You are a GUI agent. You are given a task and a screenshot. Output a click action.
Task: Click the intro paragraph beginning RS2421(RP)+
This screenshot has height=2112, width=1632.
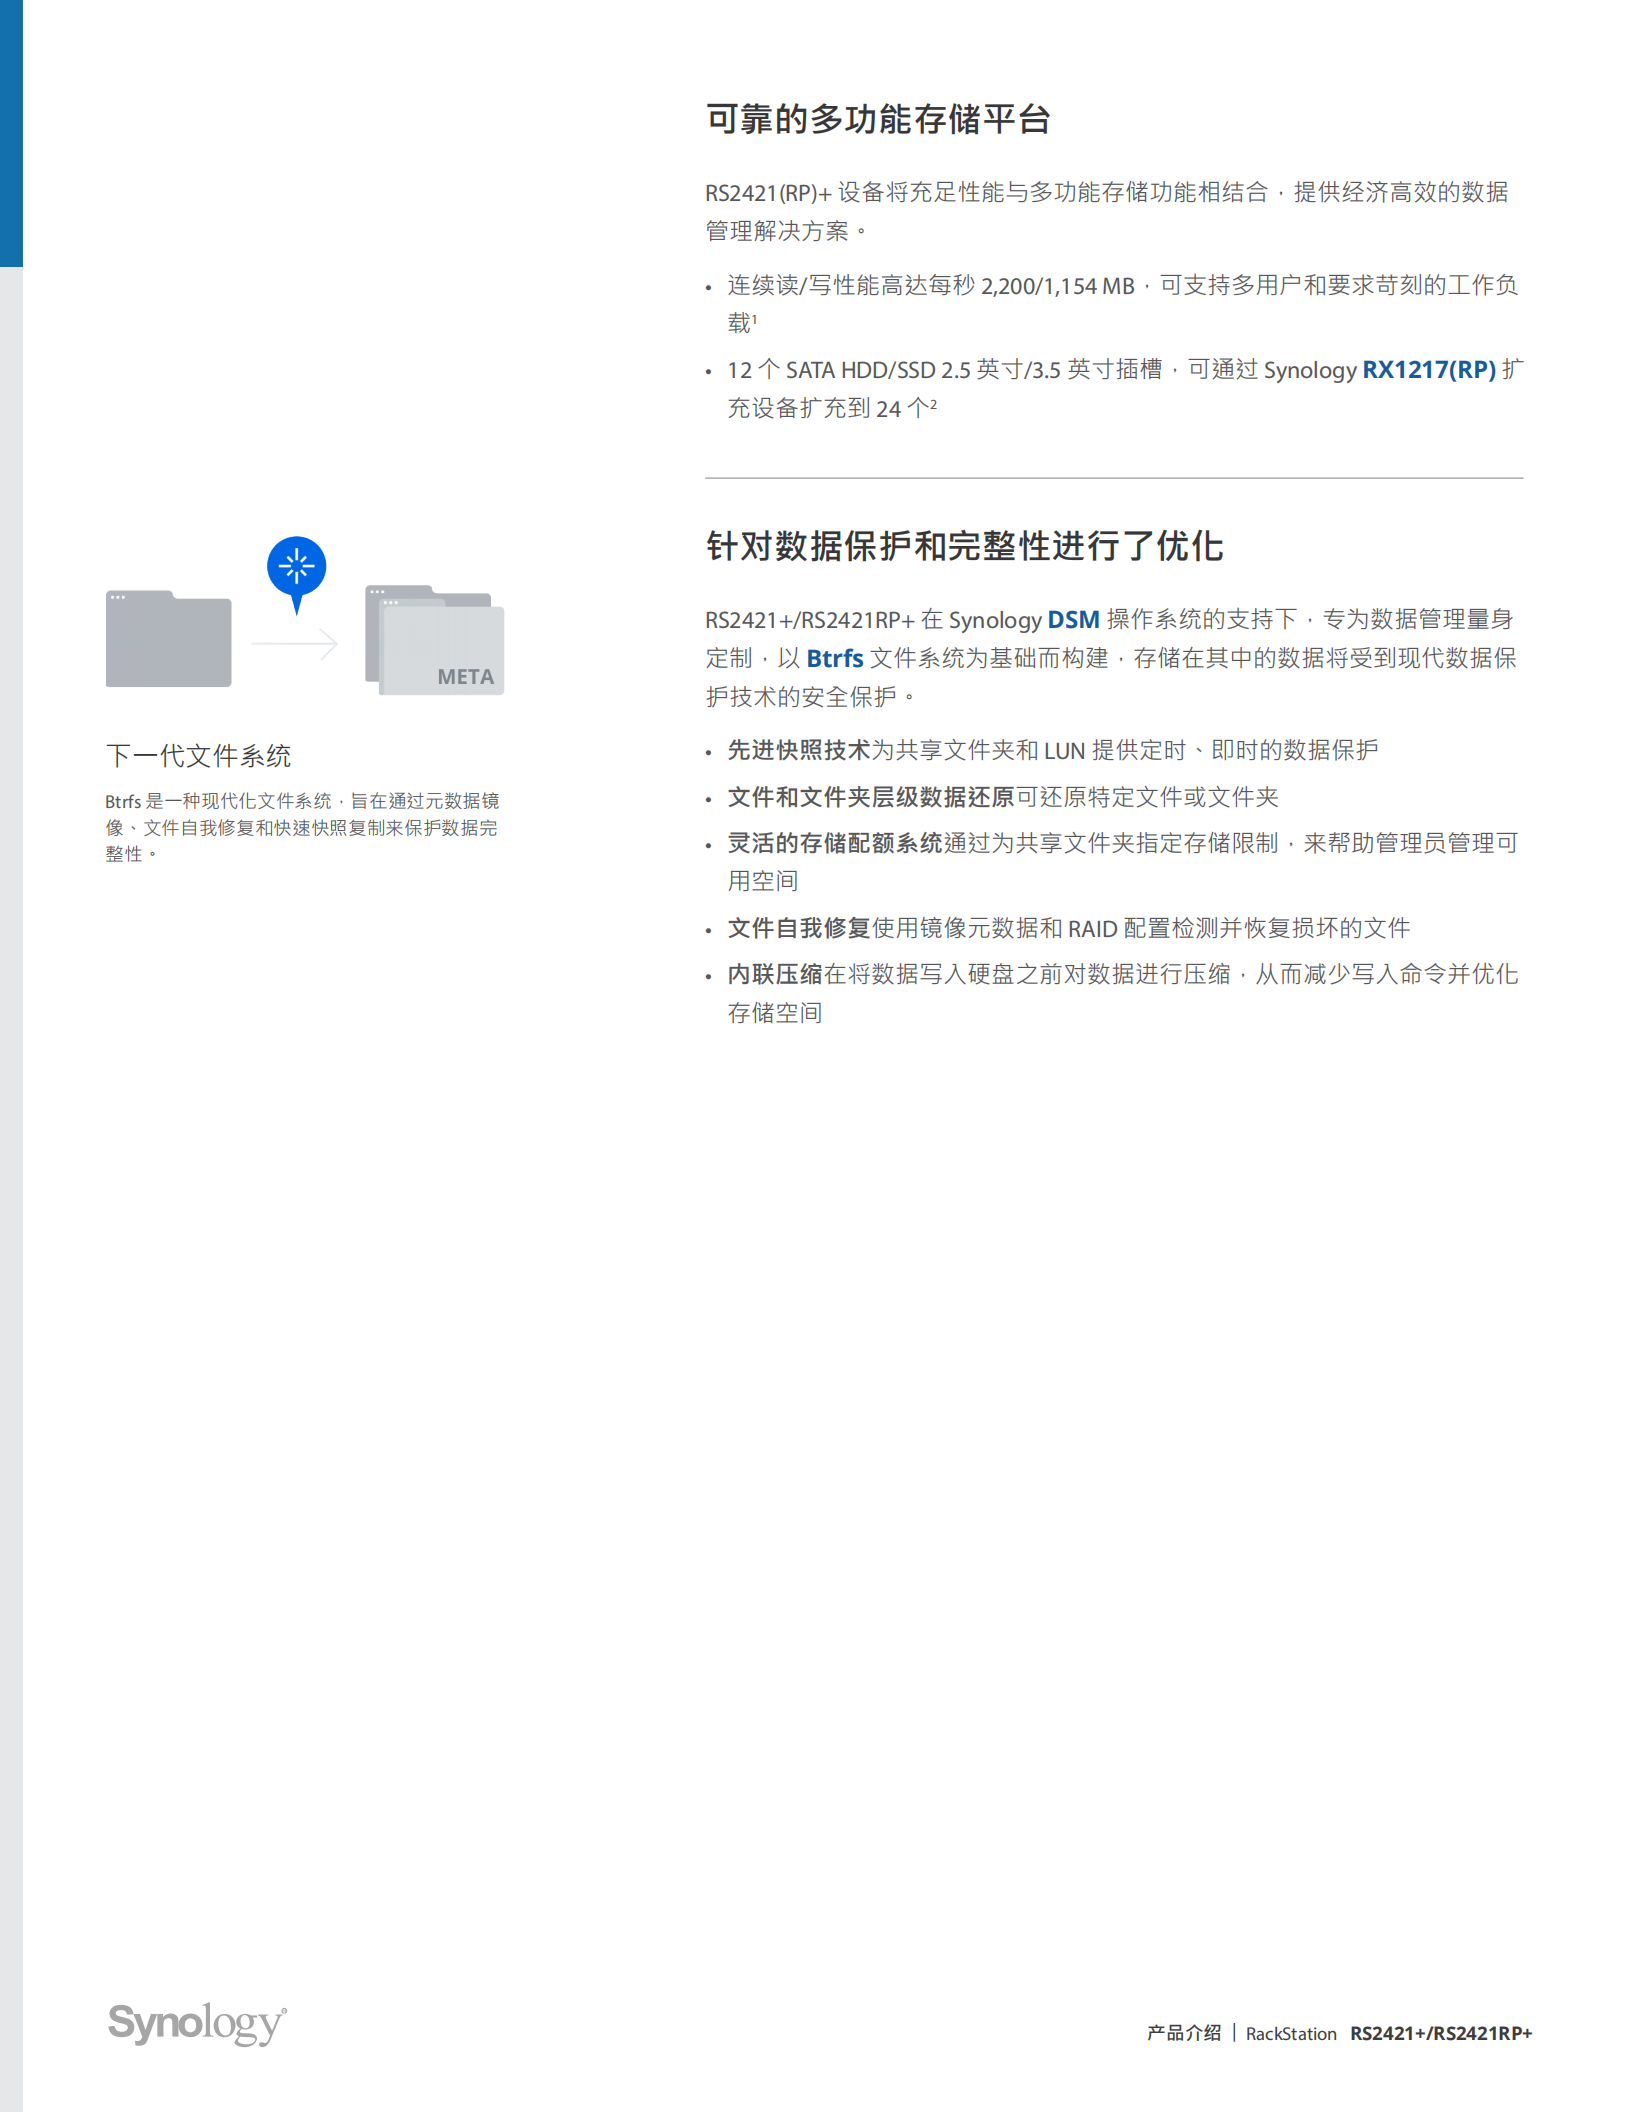pyautogui.click(x=1107, y=211)
